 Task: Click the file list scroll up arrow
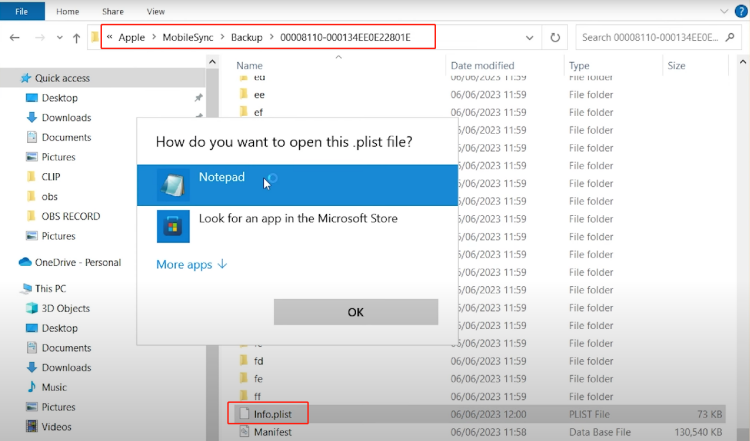point(742,62)
